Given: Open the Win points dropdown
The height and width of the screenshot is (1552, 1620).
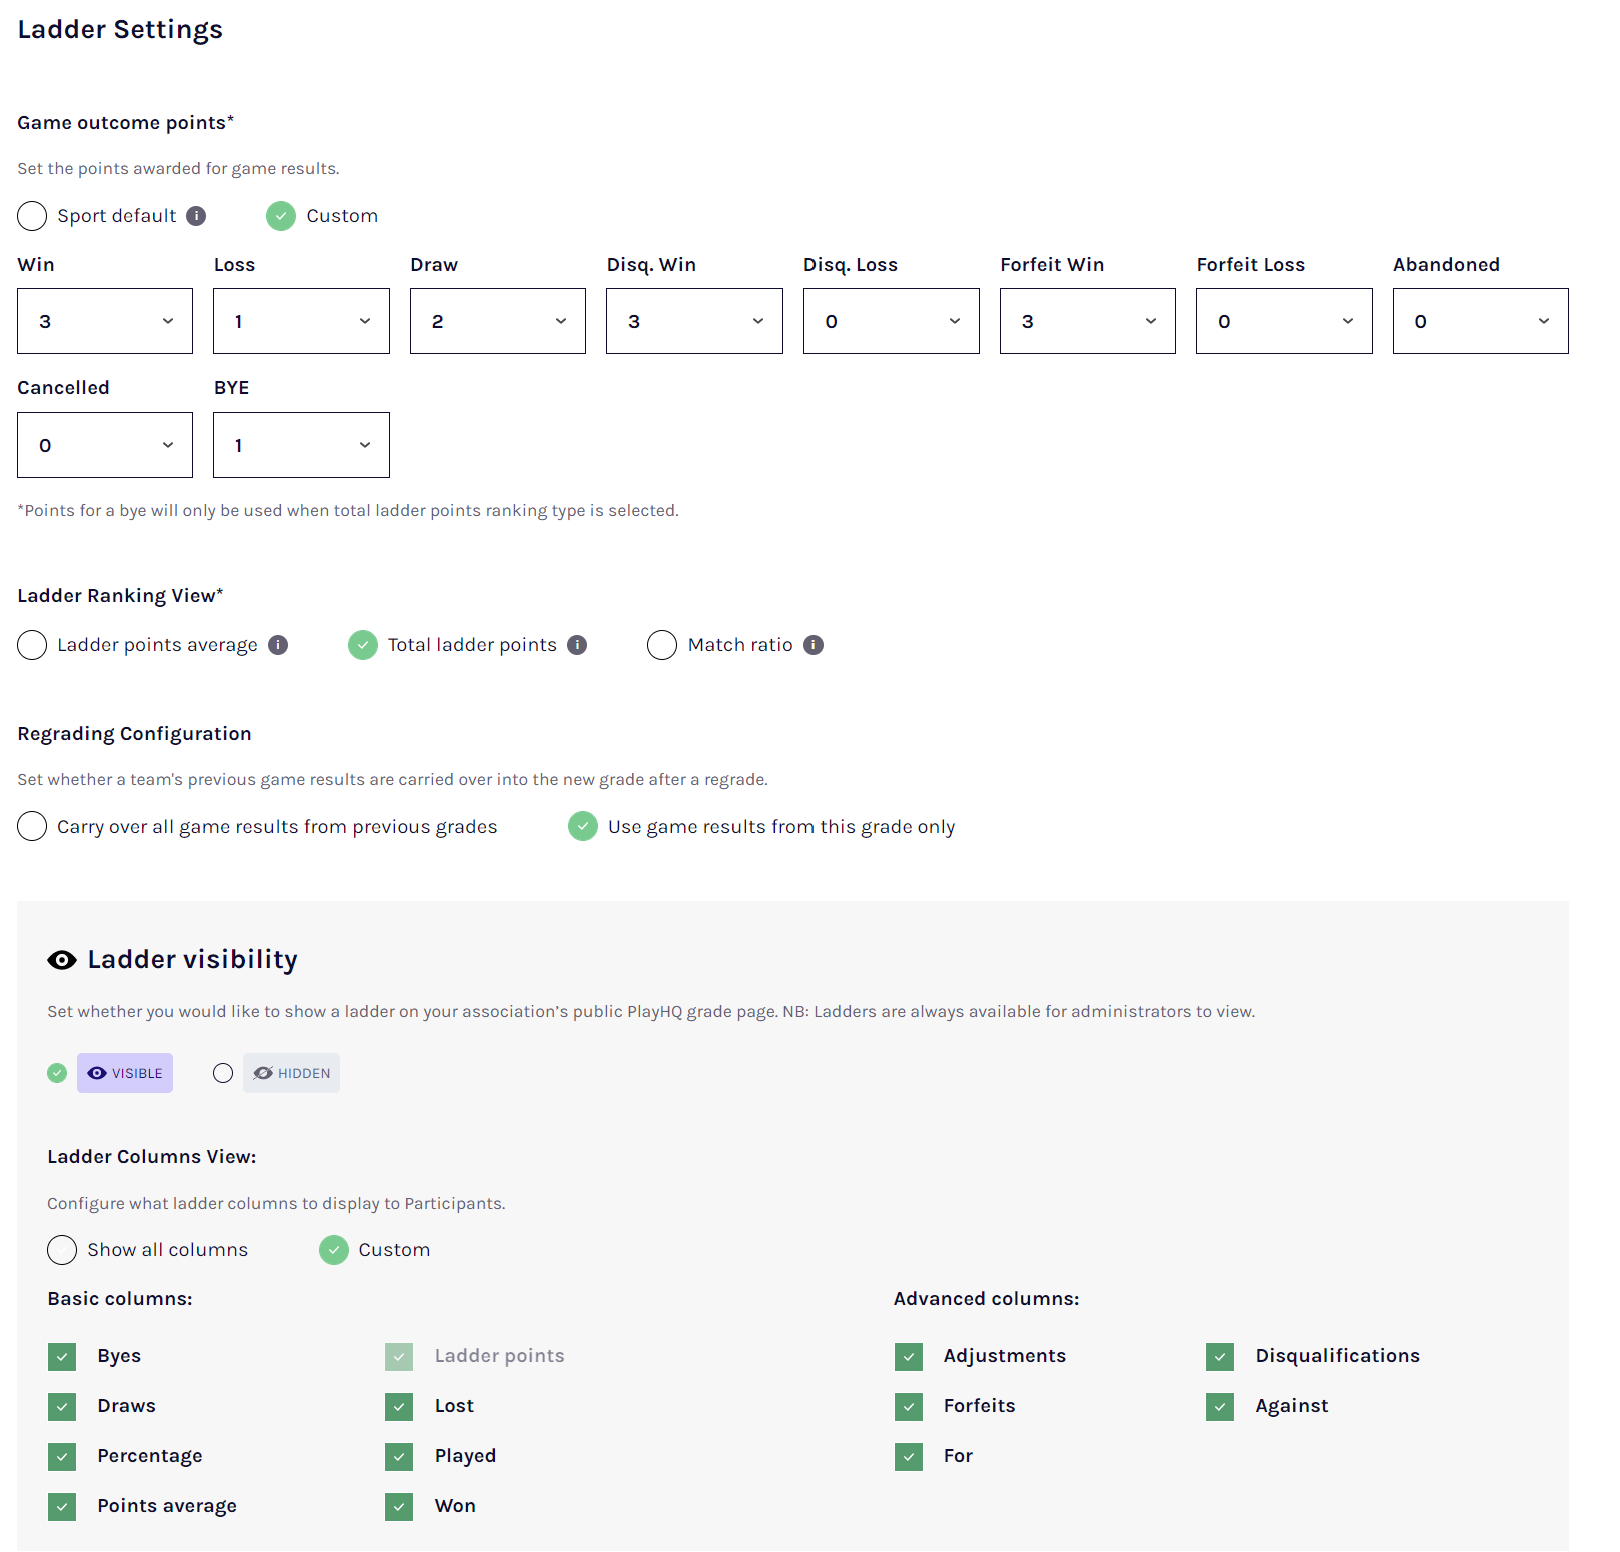Looking at the screenshot, I should (105, 321).
